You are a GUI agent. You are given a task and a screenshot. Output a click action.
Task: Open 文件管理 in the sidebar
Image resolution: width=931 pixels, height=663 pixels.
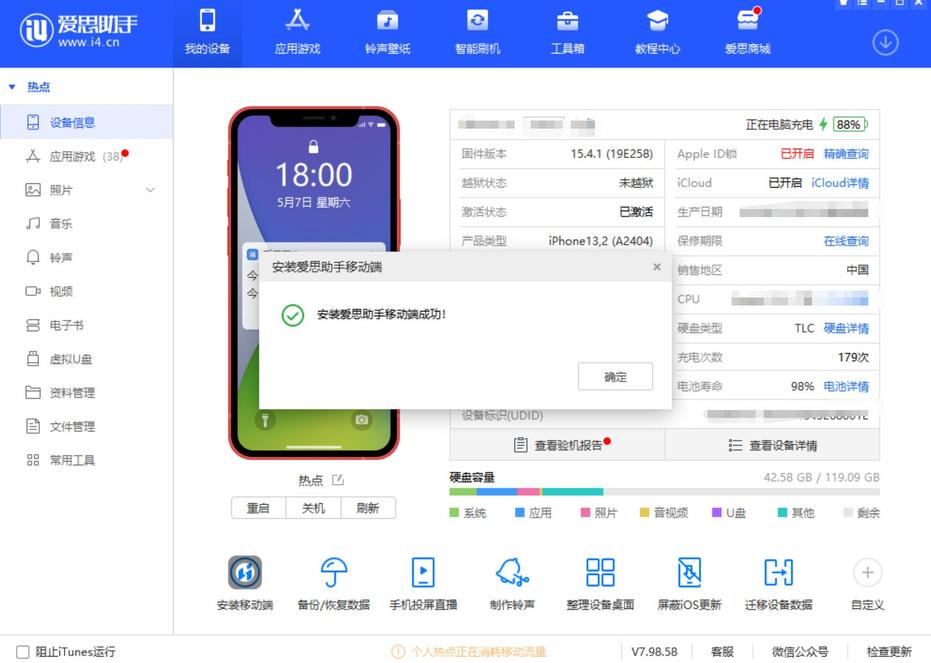click(x=87, y=427)
